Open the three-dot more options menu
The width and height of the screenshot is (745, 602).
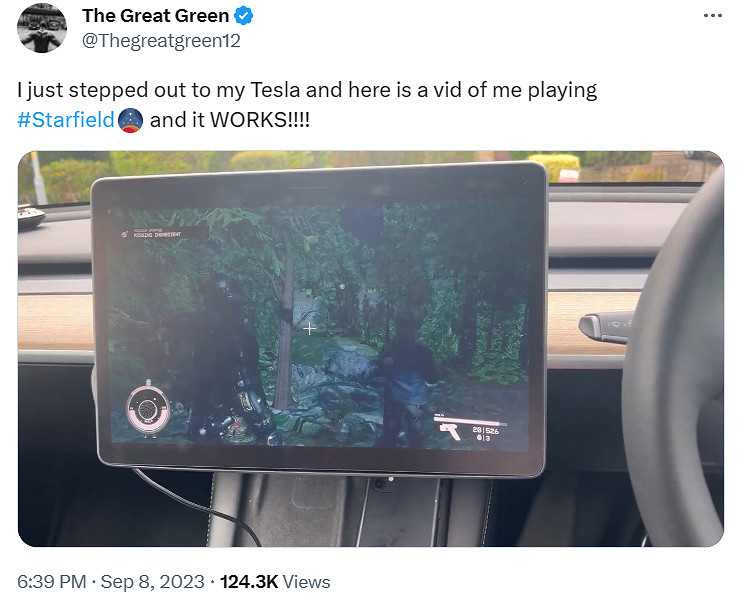pos(713,16)
